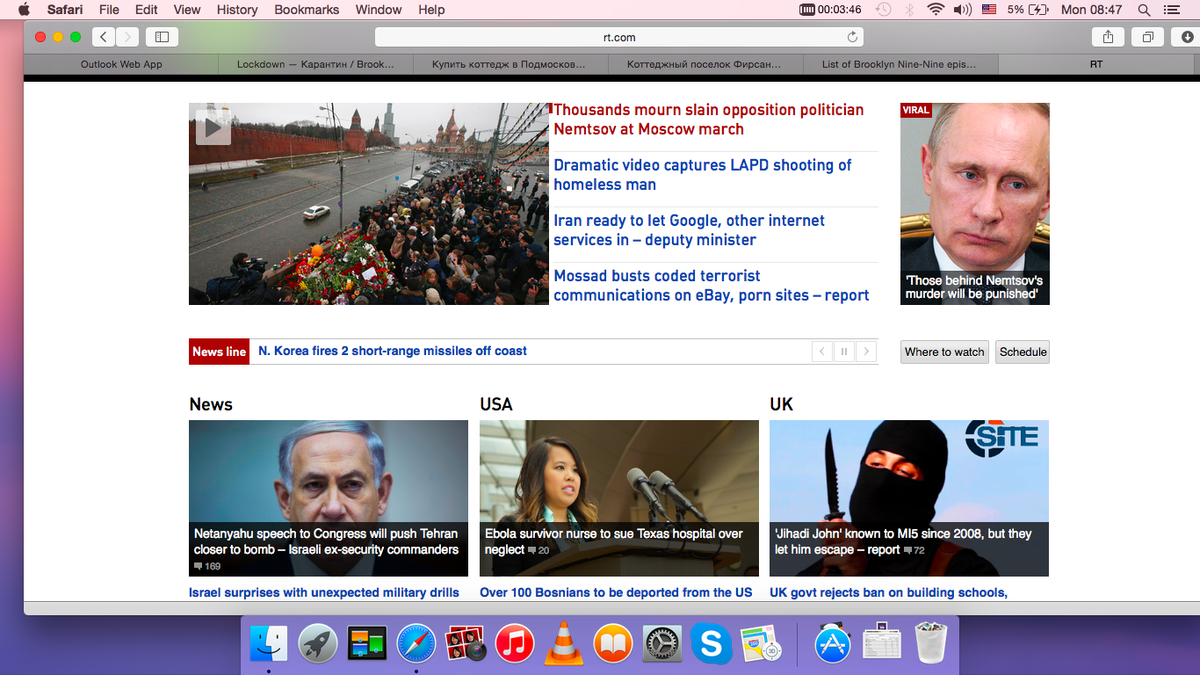The image size is (1200, 675).
Task: Show next news line item
Action: pos(866,351)
